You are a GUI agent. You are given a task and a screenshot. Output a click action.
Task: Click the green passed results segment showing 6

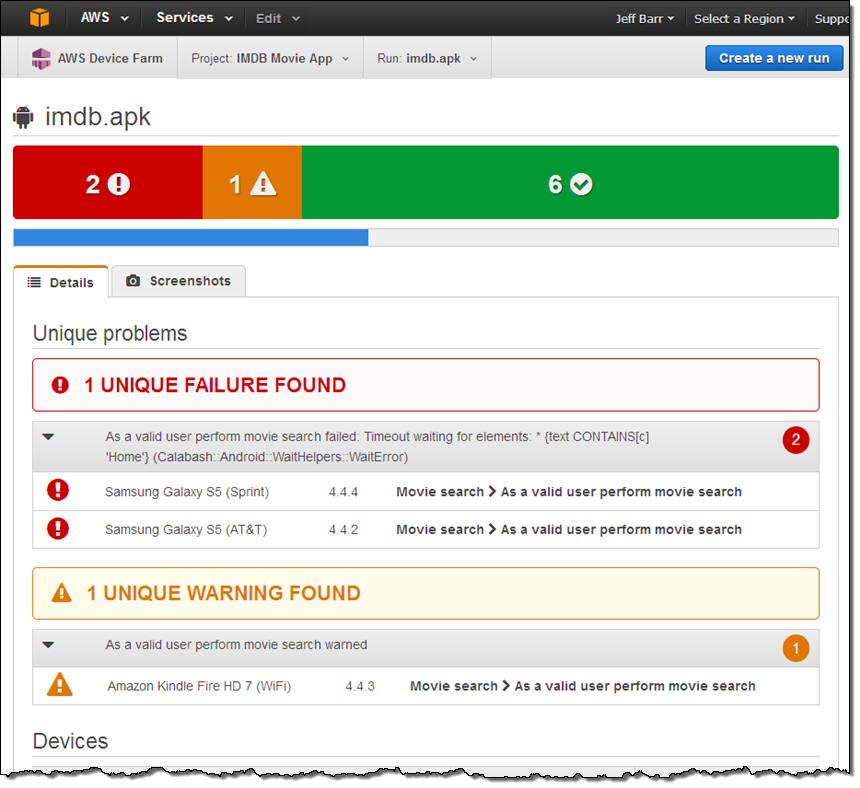[570, 183]
